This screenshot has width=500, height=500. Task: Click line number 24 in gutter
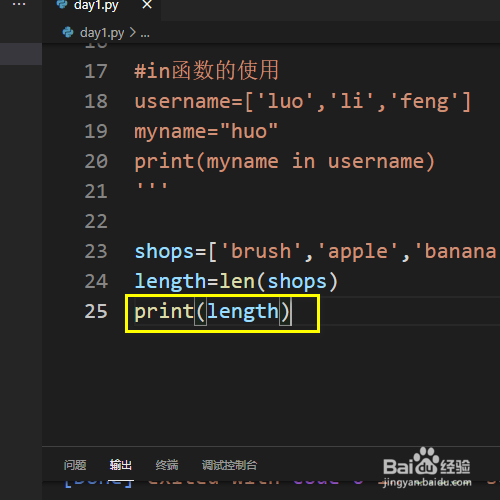(96, 281)
